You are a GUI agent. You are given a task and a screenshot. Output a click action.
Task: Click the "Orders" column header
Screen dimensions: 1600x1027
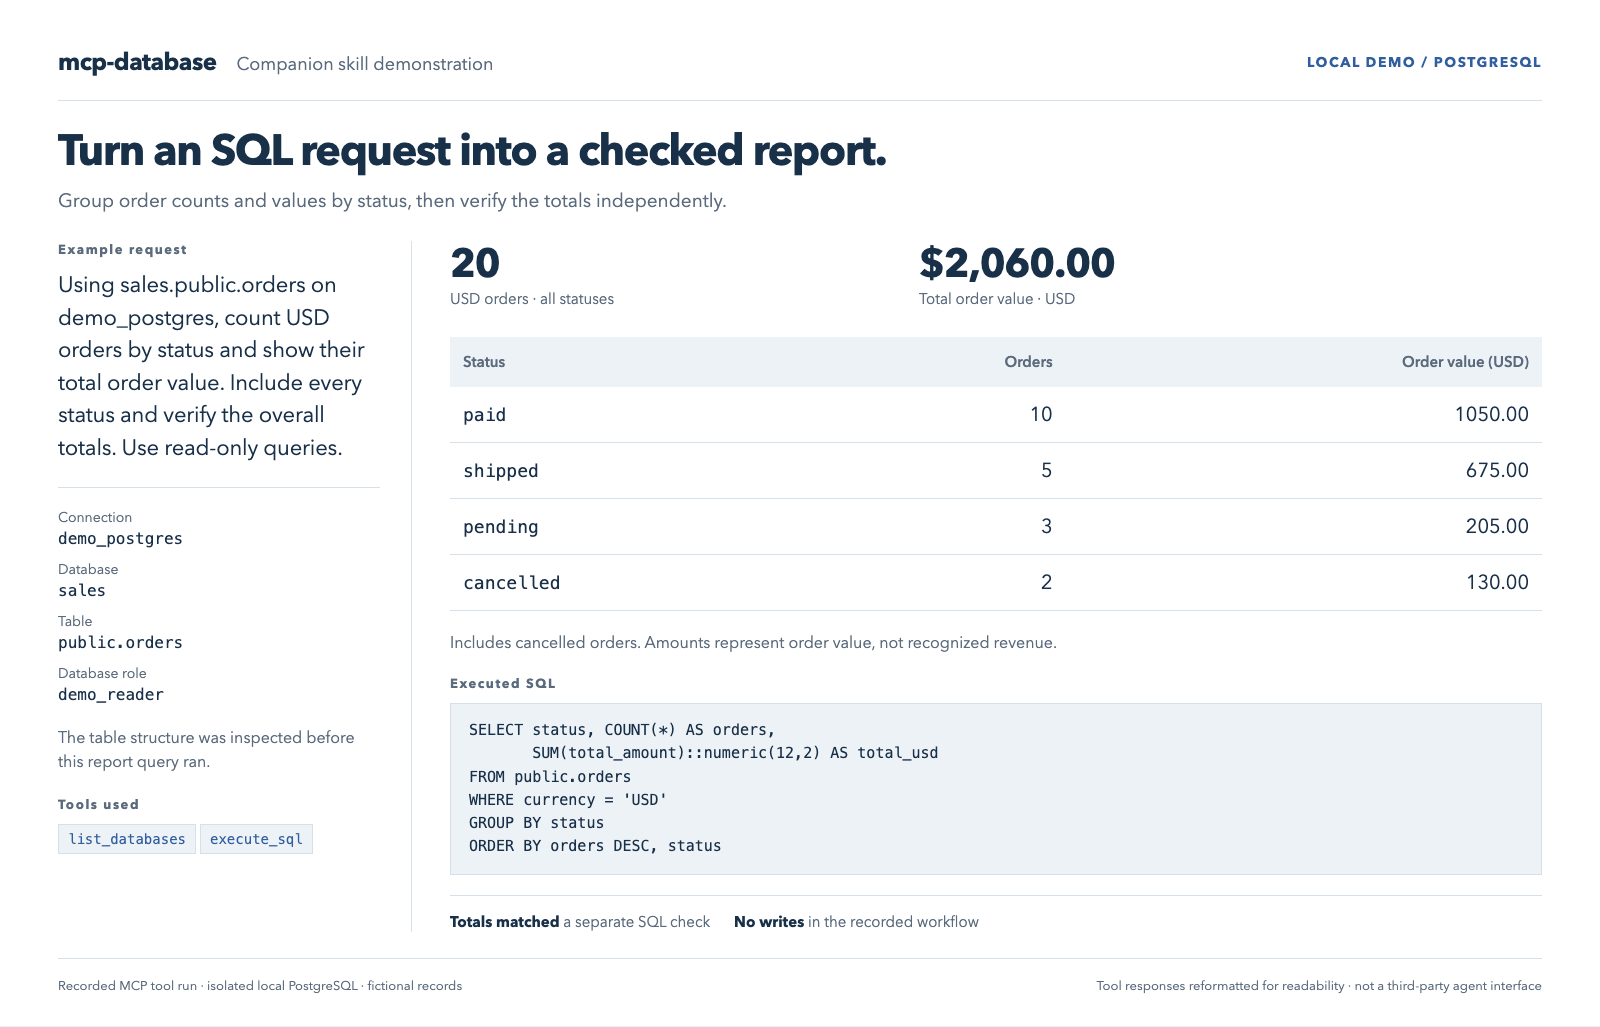1028,362
